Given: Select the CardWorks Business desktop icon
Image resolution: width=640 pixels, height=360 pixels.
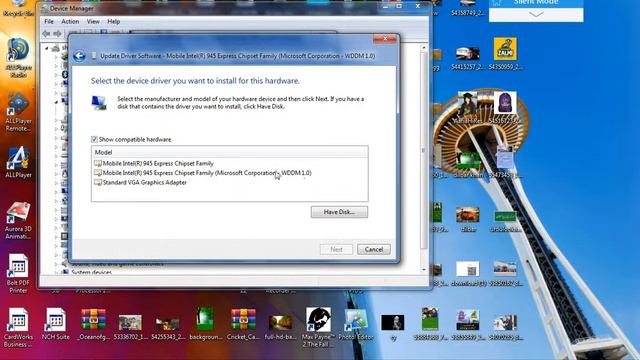Looking at the screenshot, I should click(x=18, y=328).
